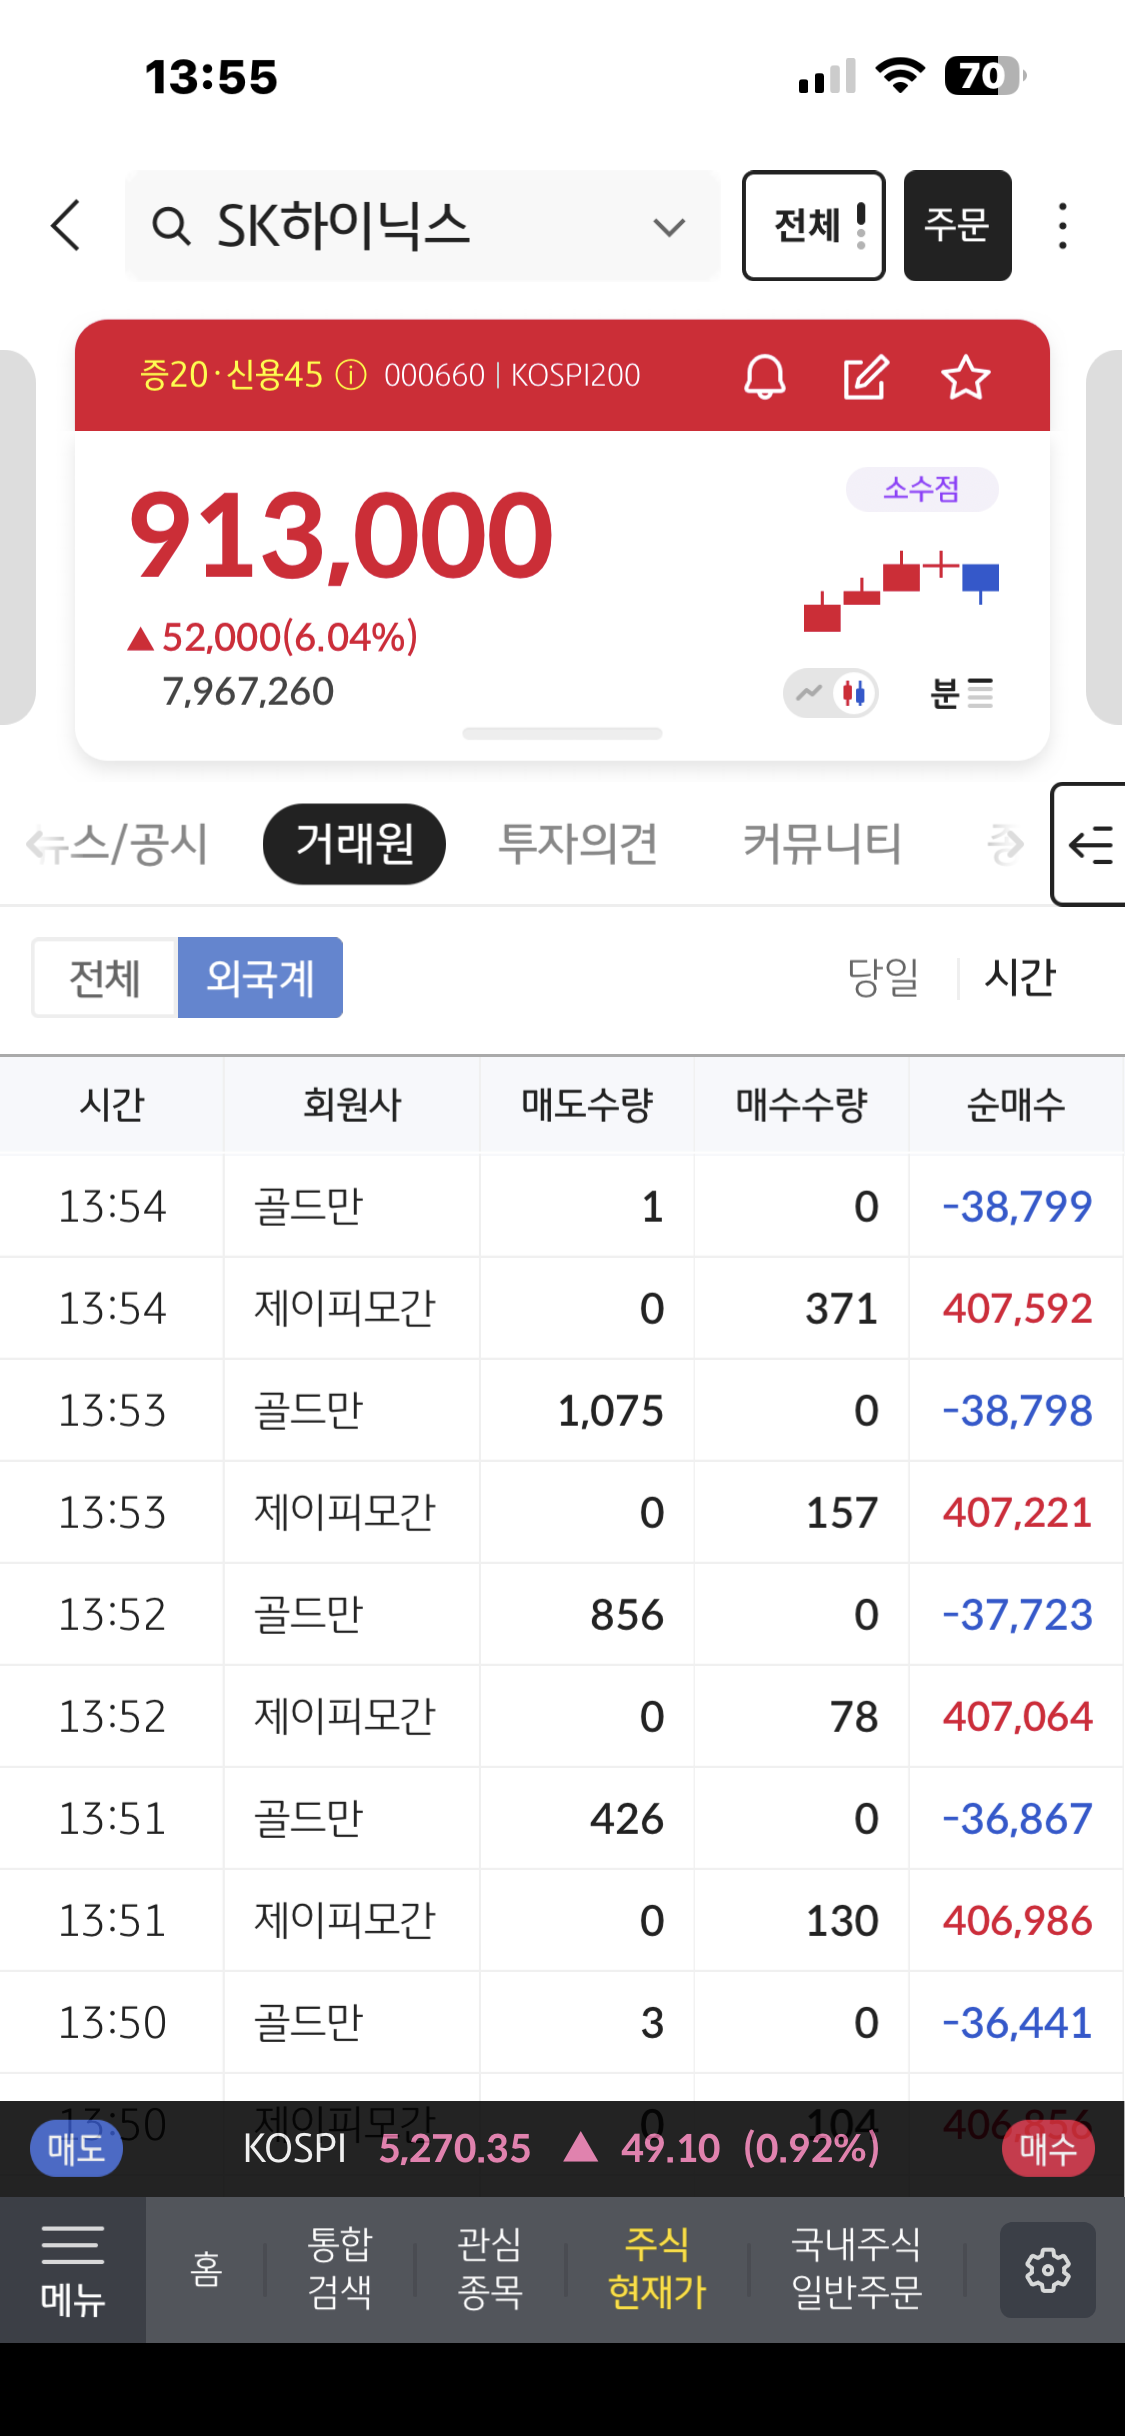
Task: Open the side panel collapse arrow icon
Action: coord(1090,845)
